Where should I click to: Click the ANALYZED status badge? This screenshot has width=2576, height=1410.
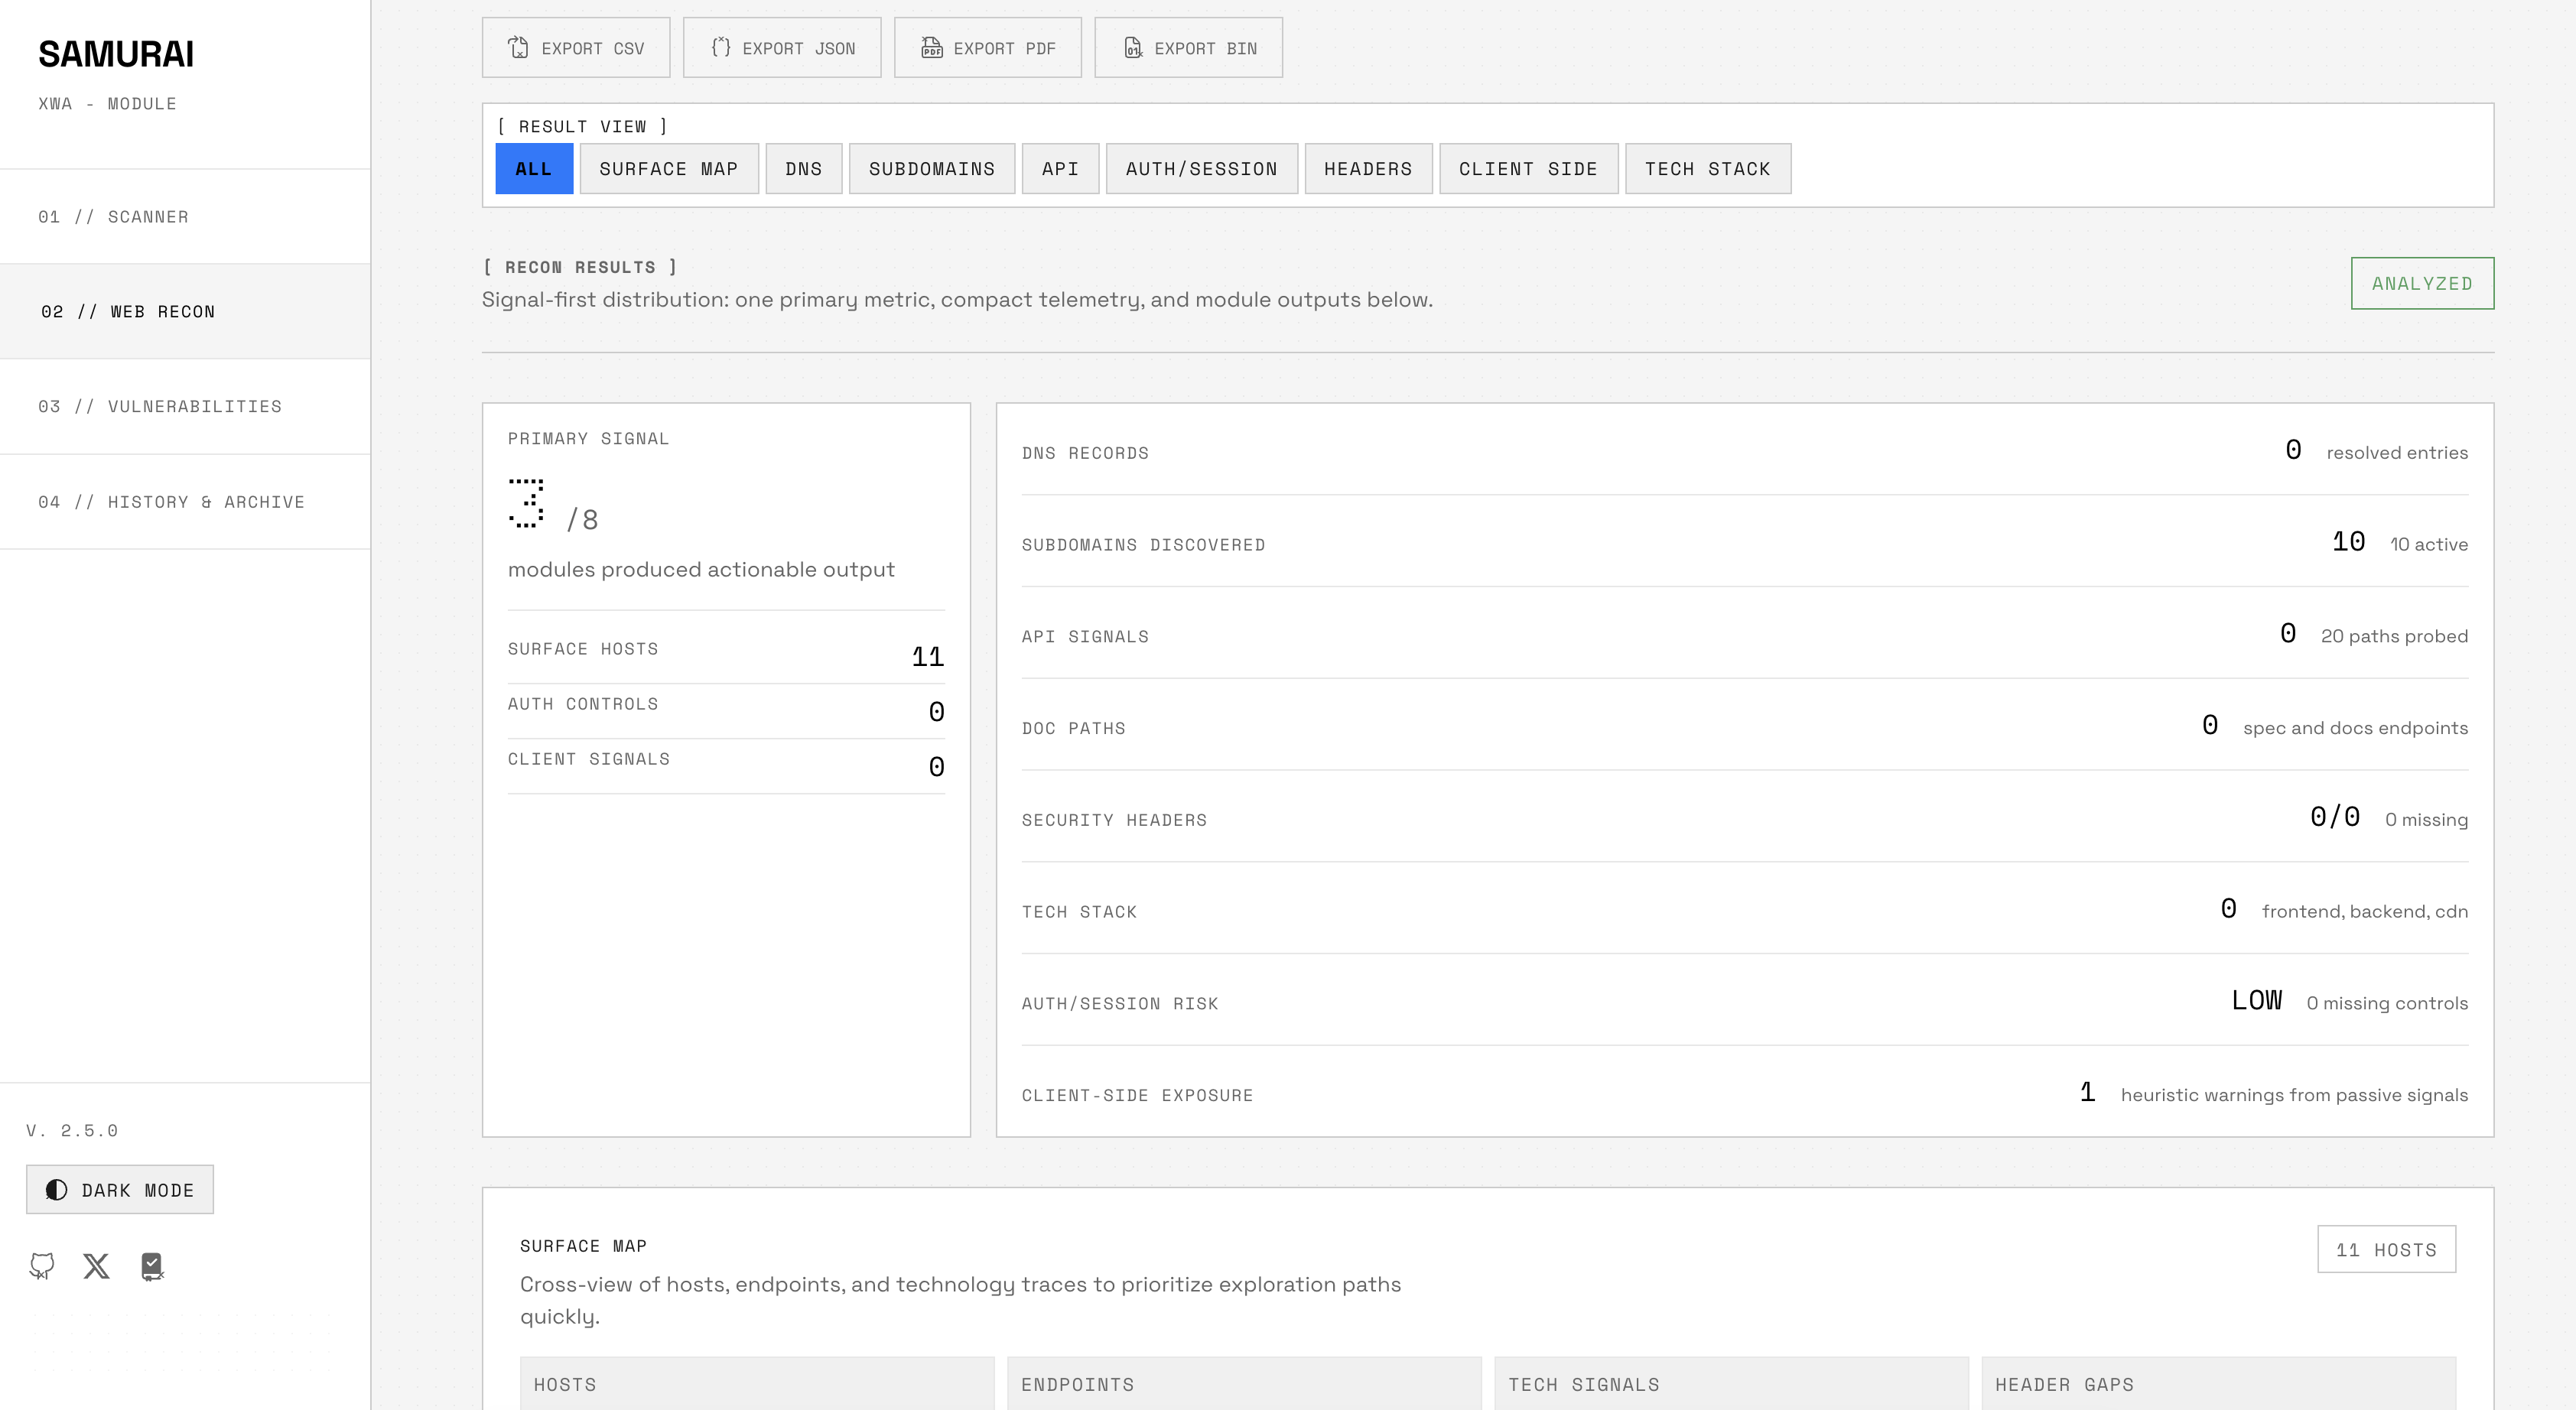(x=2422, y=284)
